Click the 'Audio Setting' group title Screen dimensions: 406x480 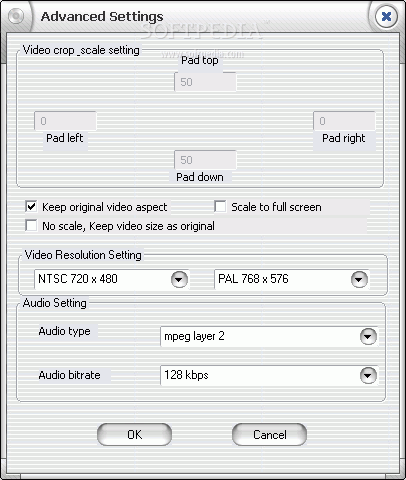(55, 303)
